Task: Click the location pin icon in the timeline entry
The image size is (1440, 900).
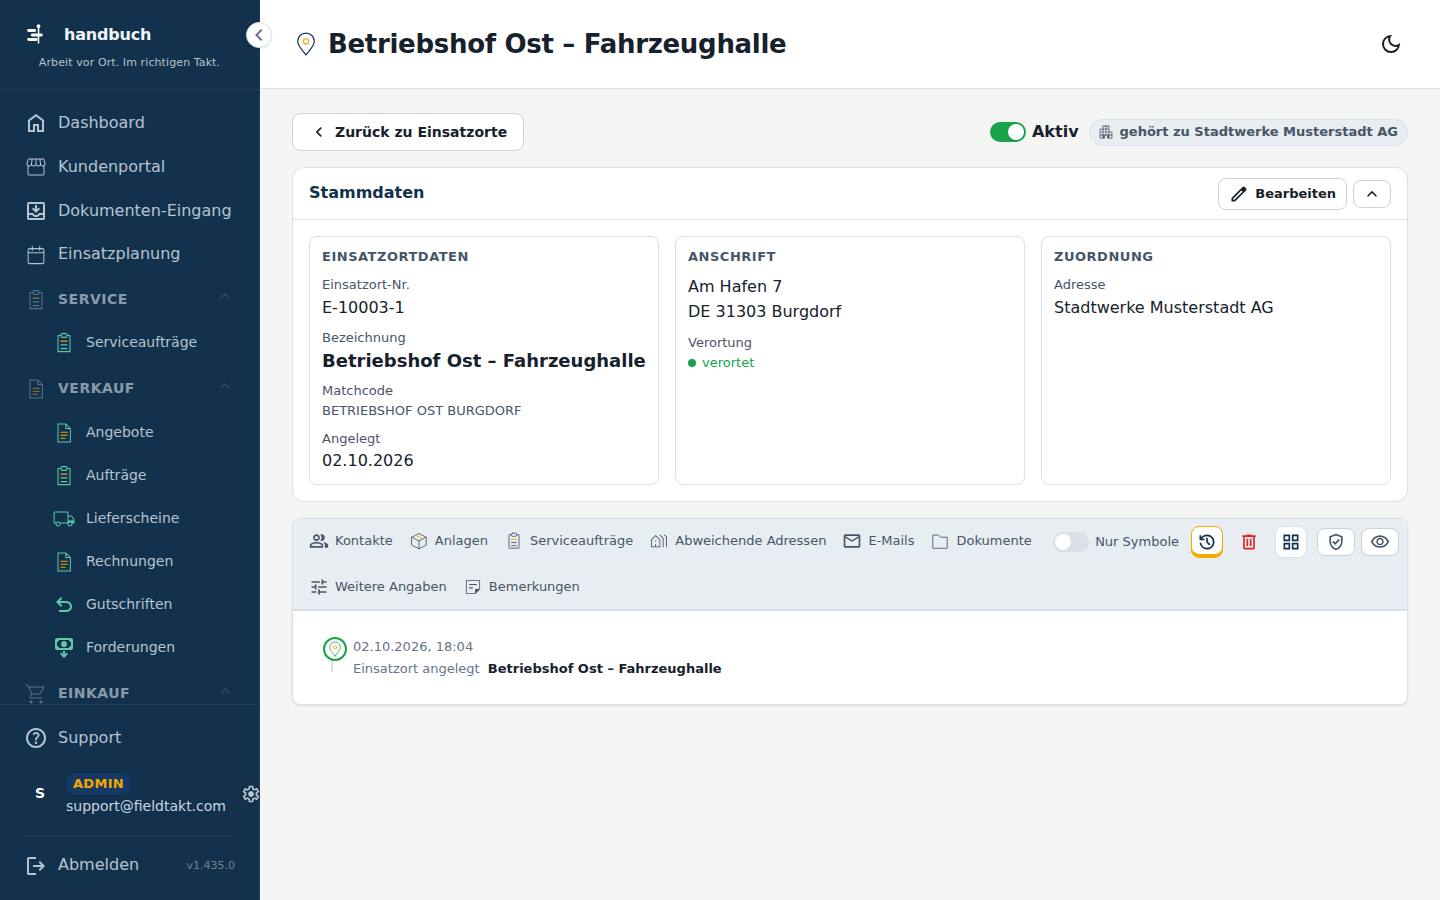Action: pos(335,649)
